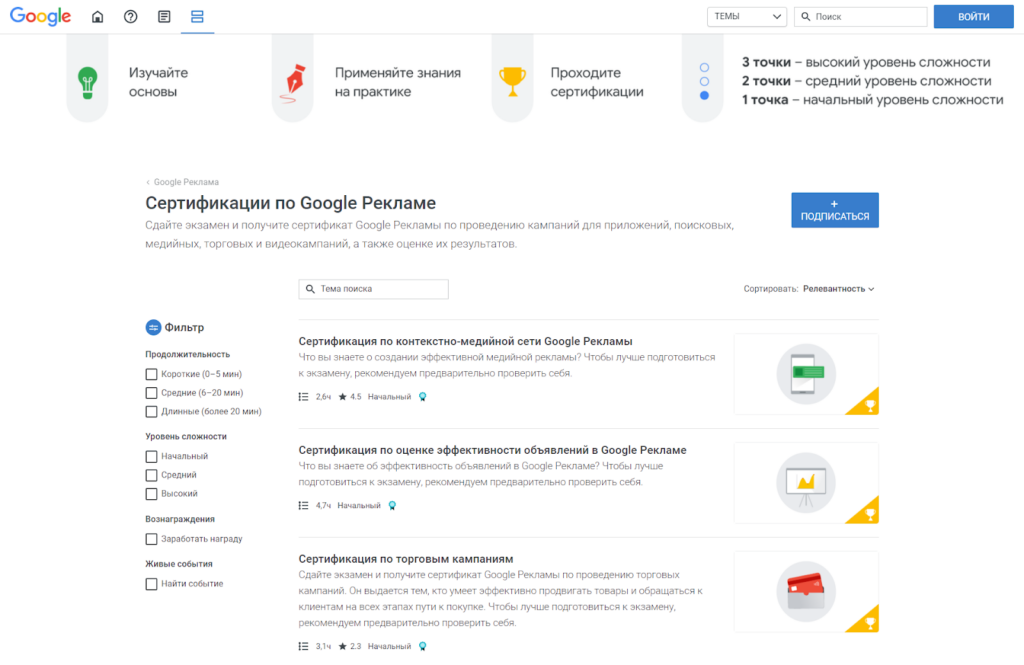The width and height of the screenshot is (1024, 665).
Task: Open the ТЕМЫ dropdown
Action: (746, 16)
